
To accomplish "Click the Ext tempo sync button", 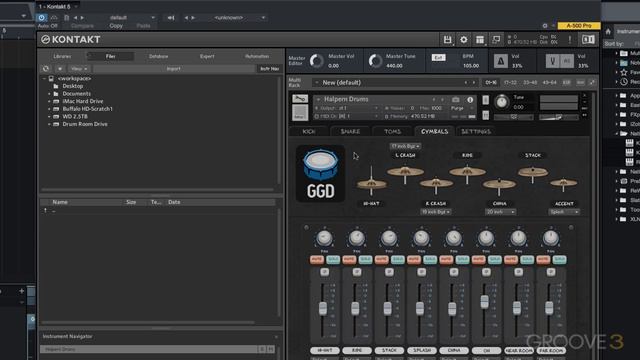I will [438, 58].
